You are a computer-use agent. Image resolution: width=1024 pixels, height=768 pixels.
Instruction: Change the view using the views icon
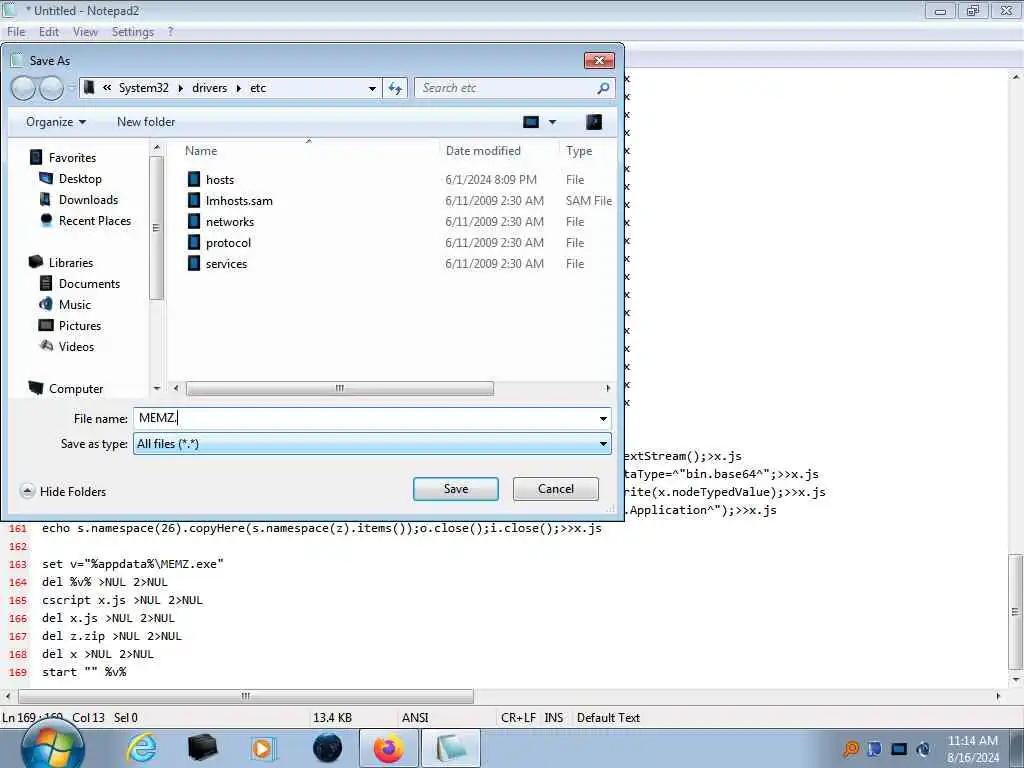531,122
